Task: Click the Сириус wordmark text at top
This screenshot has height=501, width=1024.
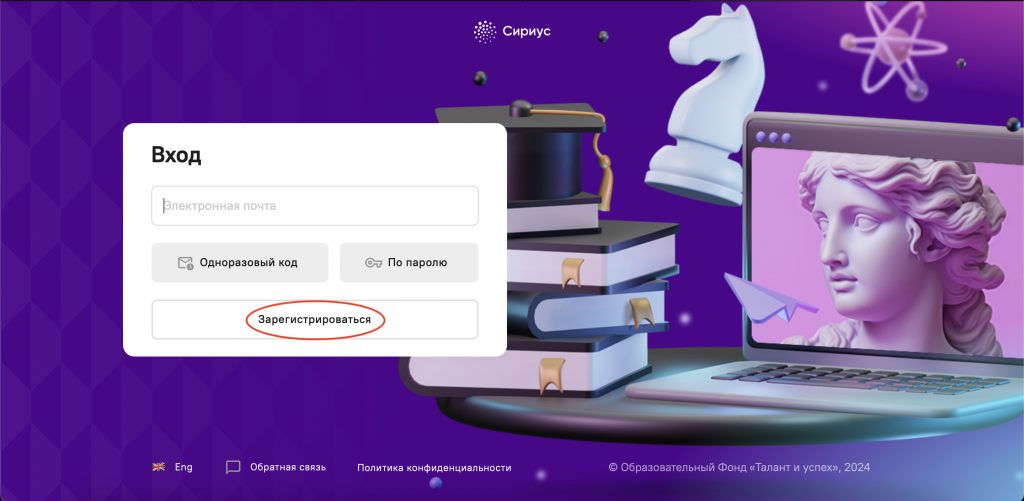Action: point(526,31)
